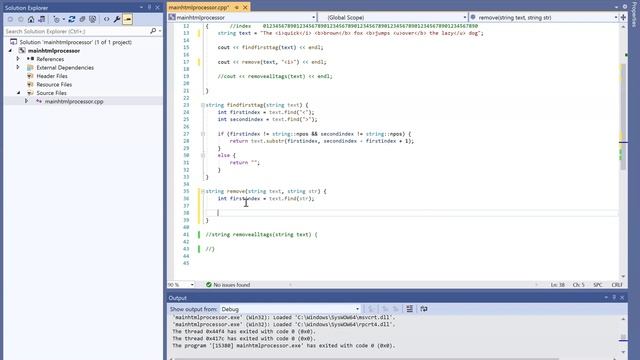This screenshot has width=640, height=360.
Task: Select the mainhtmlprocessor project
Action: 53,51
